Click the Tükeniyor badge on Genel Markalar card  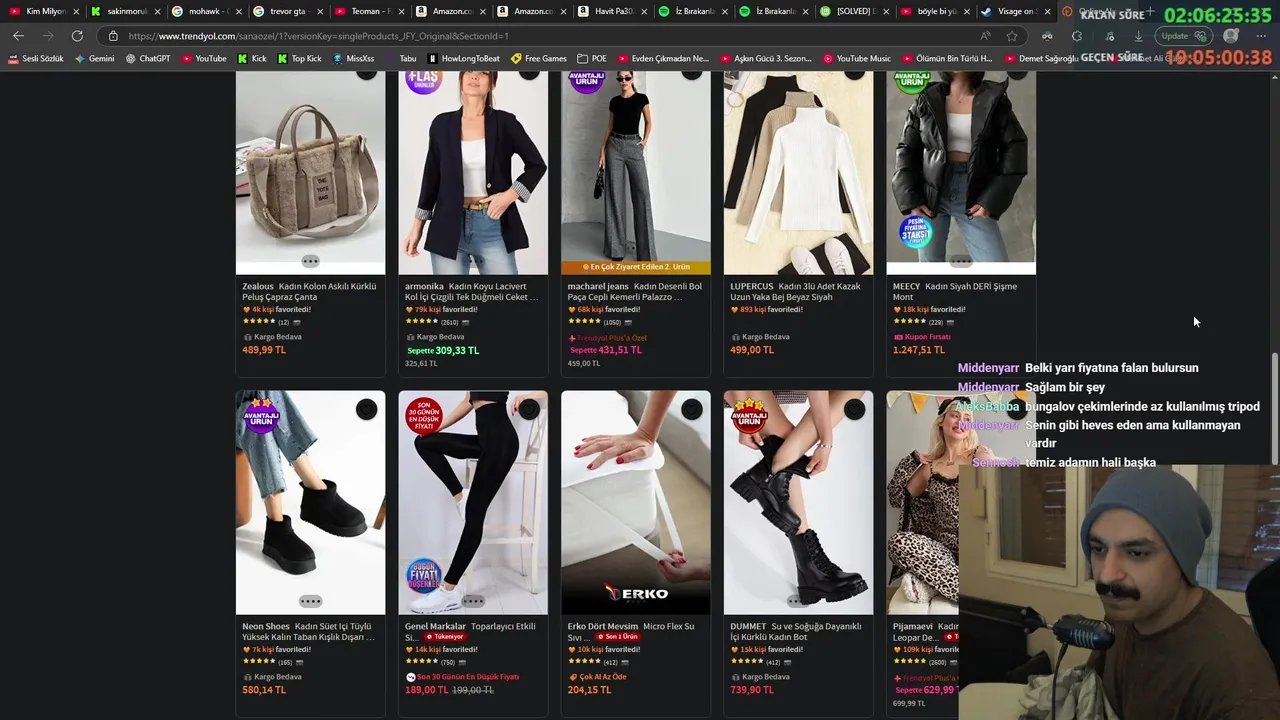coord(445,637)
